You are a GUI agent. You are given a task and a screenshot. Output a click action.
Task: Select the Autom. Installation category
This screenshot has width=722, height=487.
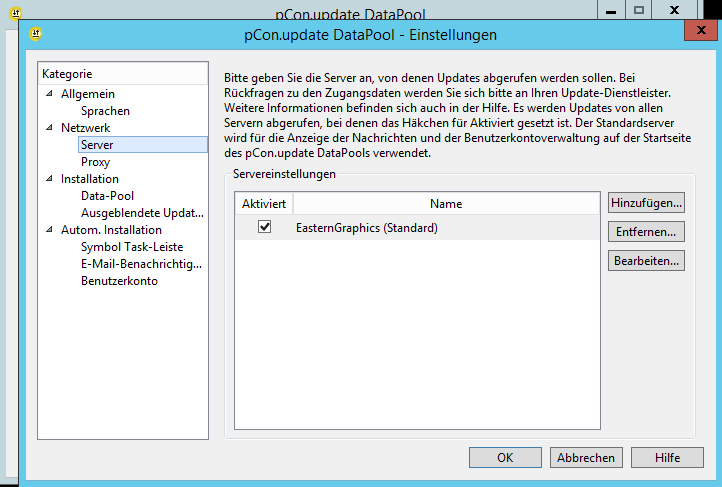pyautogui.click(x=111, y=230)
